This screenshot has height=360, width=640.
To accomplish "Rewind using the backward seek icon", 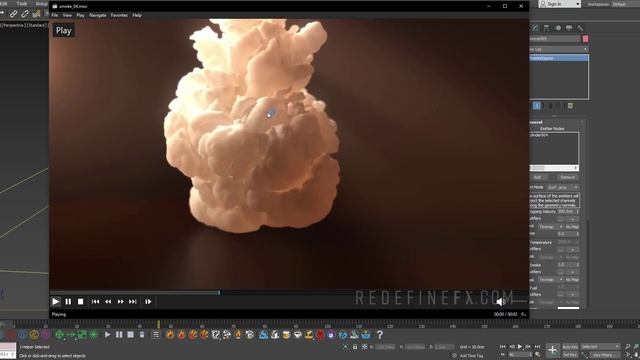I will point(108,302).
